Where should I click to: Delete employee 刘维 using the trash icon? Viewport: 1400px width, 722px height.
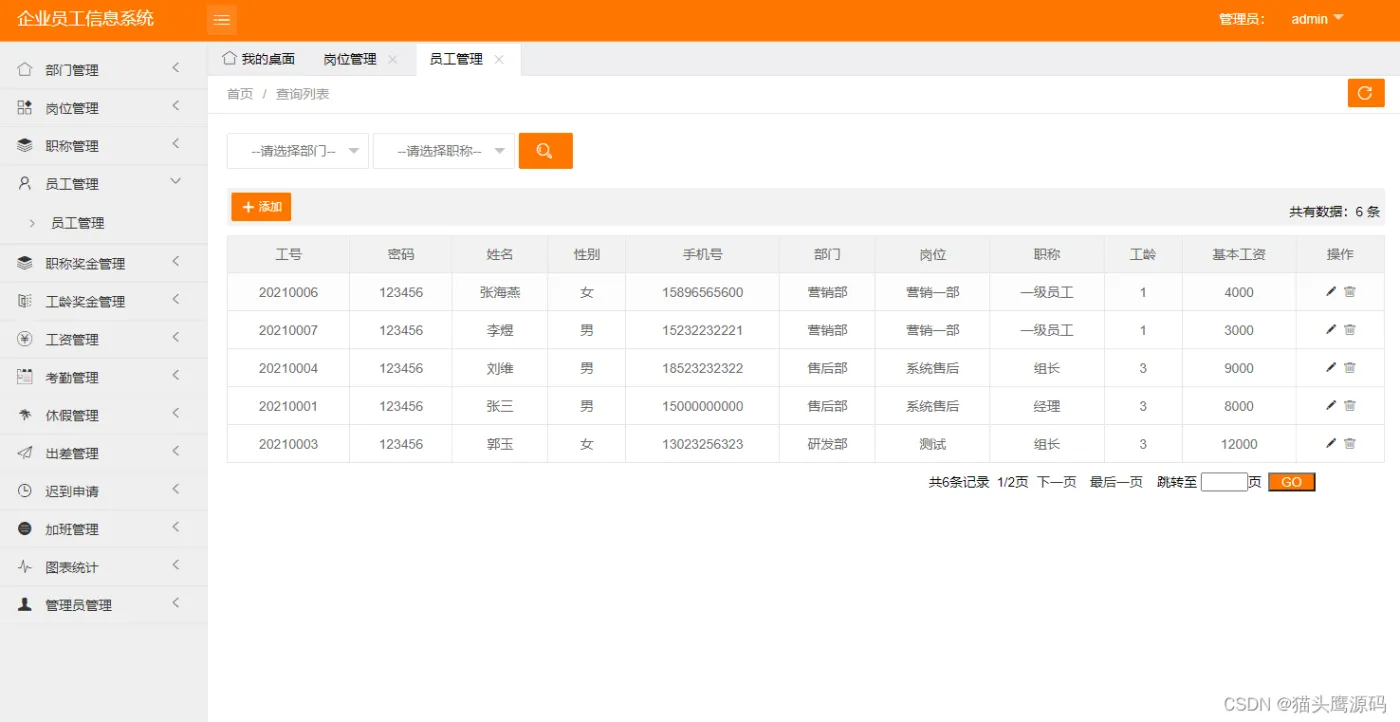(1350, 367)
